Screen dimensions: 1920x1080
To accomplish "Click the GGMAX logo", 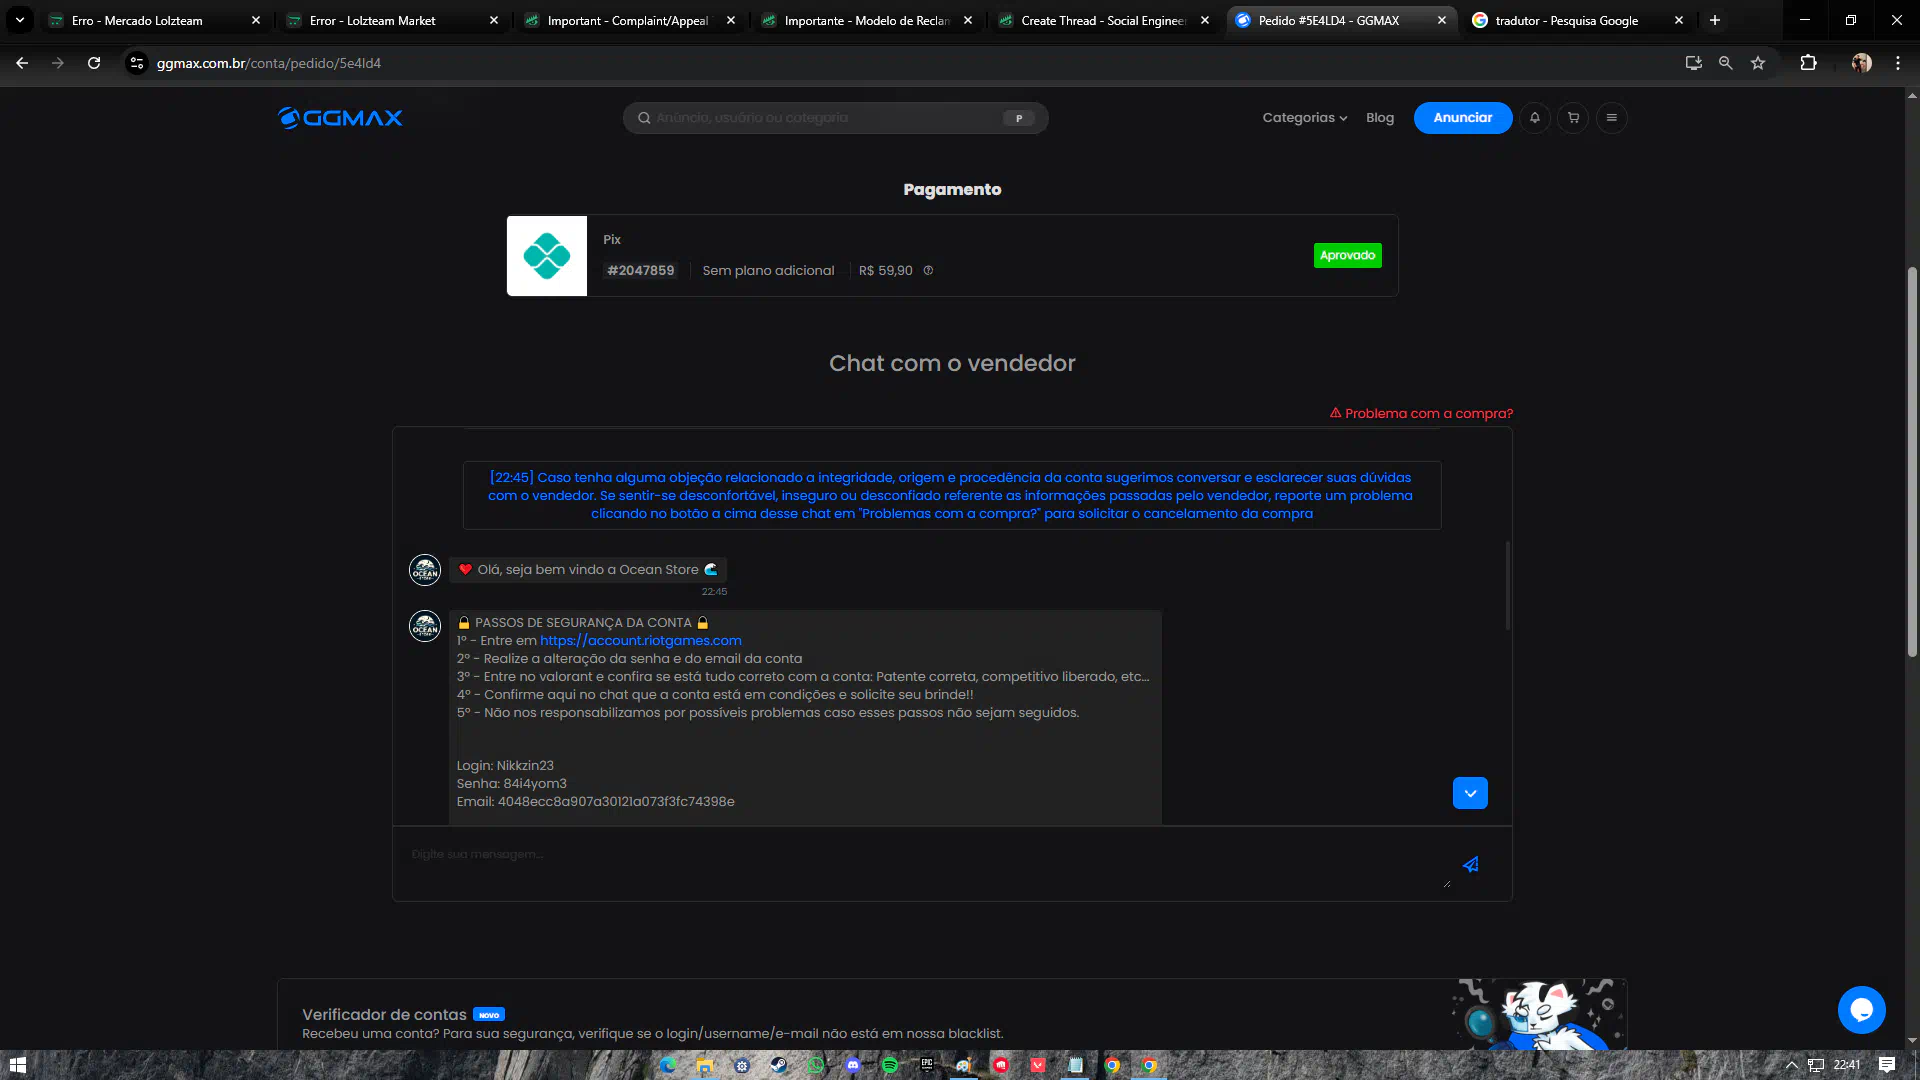I will [x=340, y=118].
